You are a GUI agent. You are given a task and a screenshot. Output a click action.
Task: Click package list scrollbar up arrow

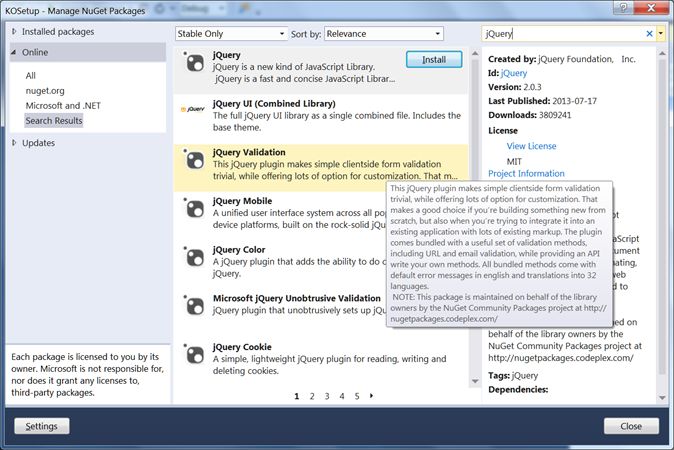pyautogui.click(x=475, y=54)
